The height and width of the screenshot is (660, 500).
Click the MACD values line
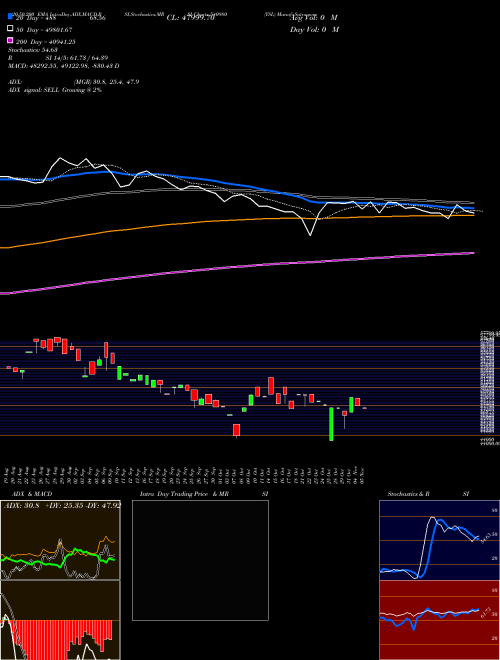click(63, 66)
